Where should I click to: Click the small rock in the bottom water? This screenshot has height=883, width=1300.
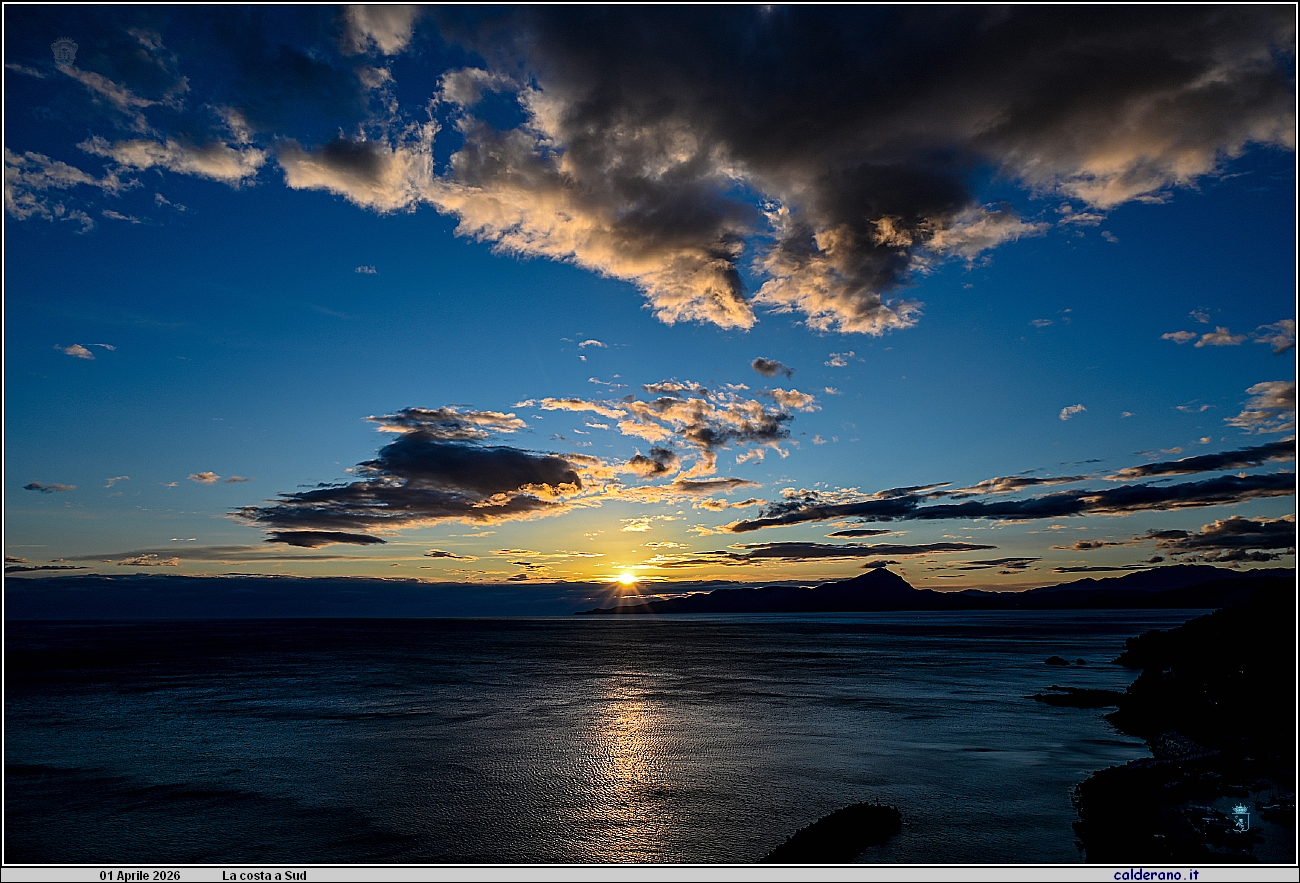tap(840, 829)
